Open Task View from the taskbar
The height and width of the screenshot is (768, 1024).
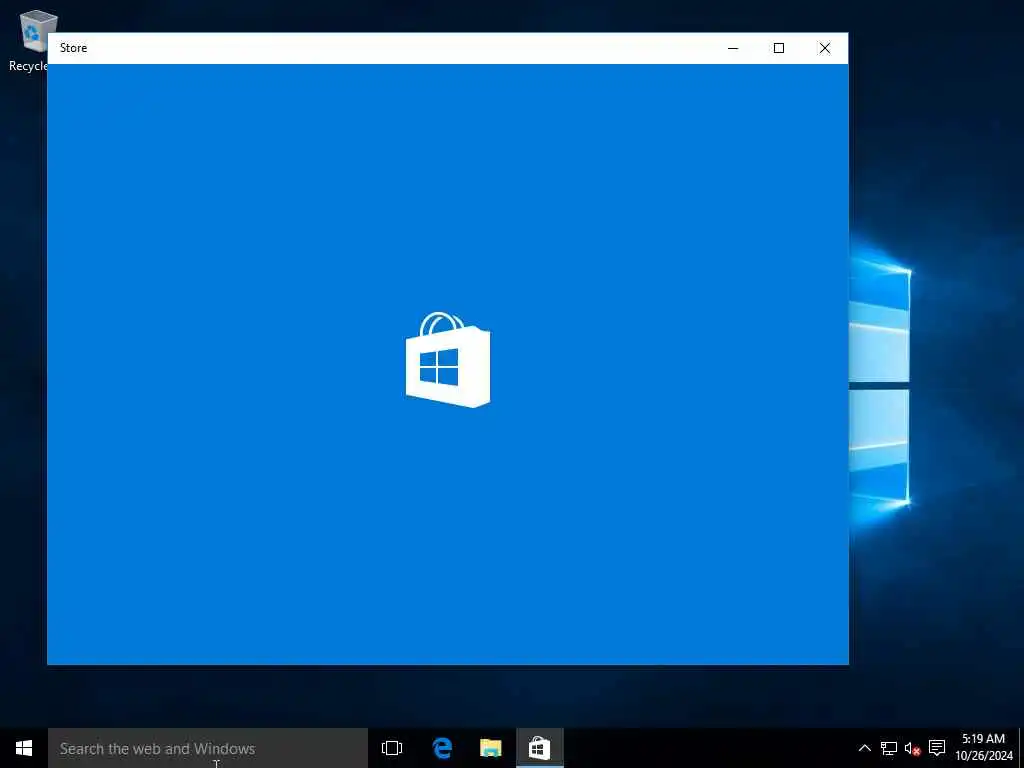[392, 748]
